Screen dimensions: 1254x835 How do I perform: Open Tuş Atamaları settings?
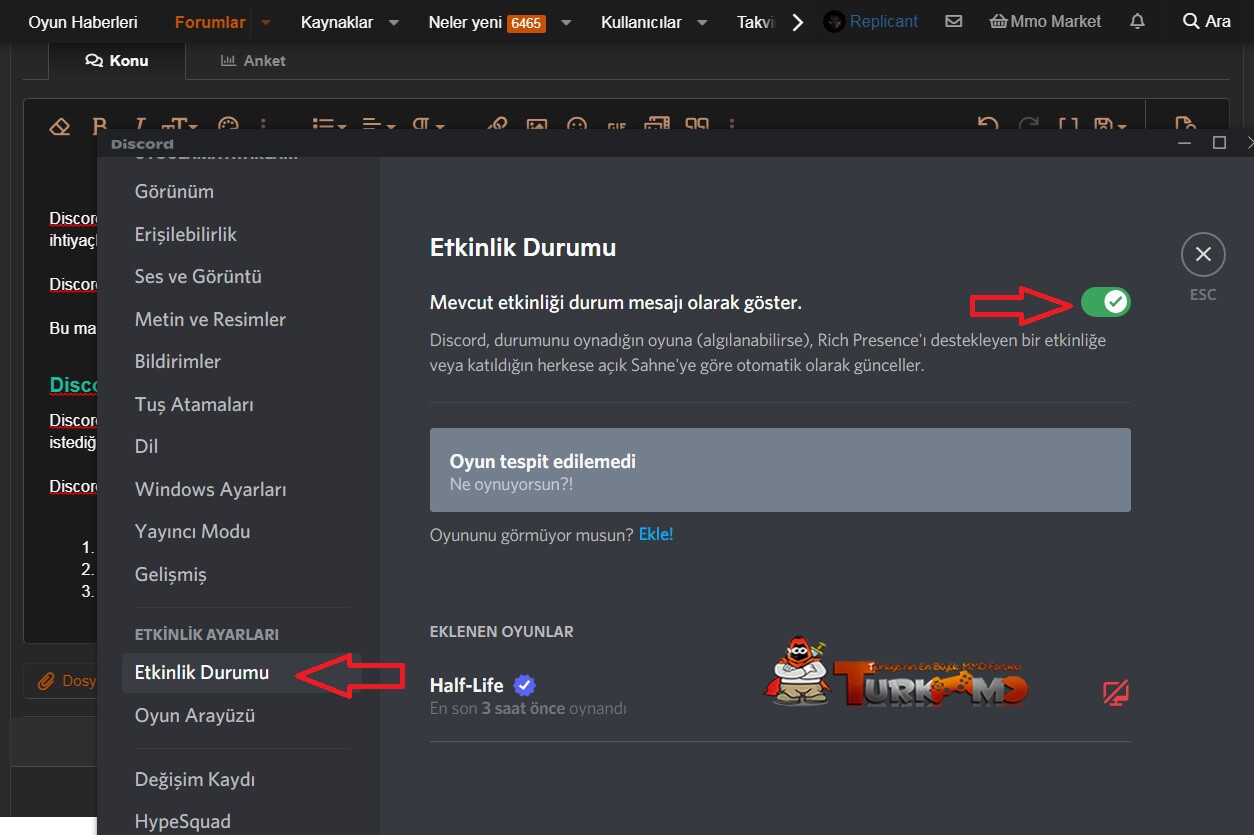pyautogui.click(x=194, y=404)
